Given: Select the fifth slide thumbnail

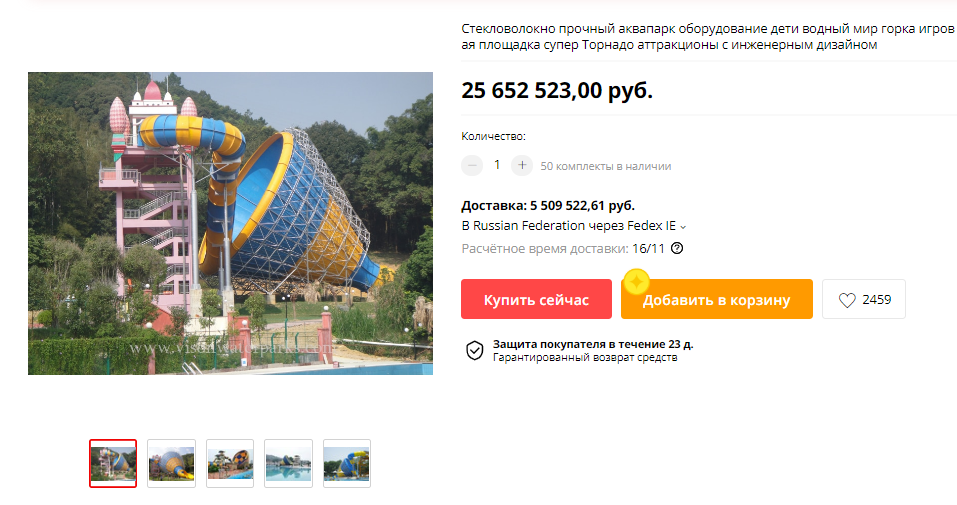Looking at the screenshot, I should pos(347,463).
